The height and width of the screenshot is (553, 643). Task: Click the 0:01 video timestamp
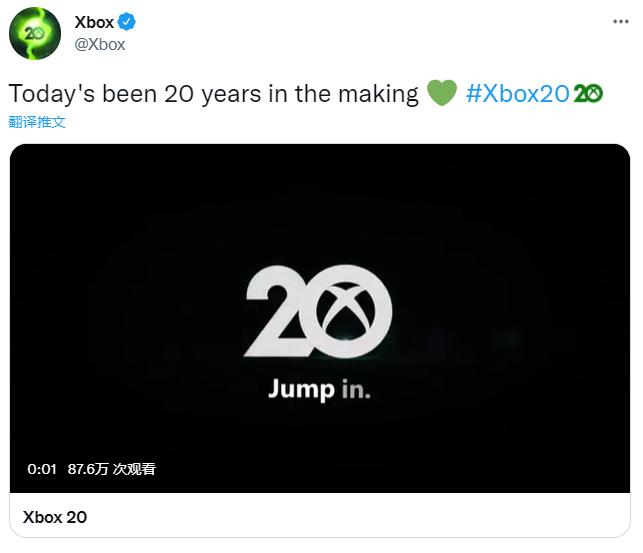40,468
